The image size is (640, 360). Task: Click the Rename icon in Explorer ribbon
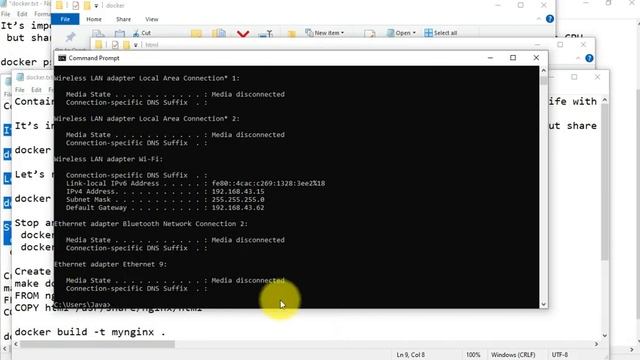[x=266, y=33]
